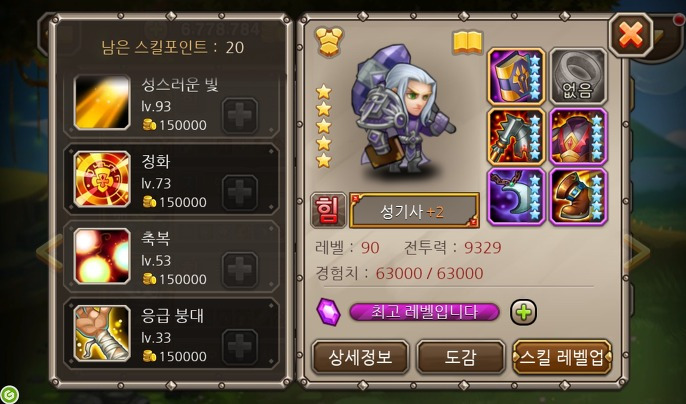Select the crescent necklace equipment slot
Image resolution: width=686 pixels, height=404 pixels.
pos(516,197)
